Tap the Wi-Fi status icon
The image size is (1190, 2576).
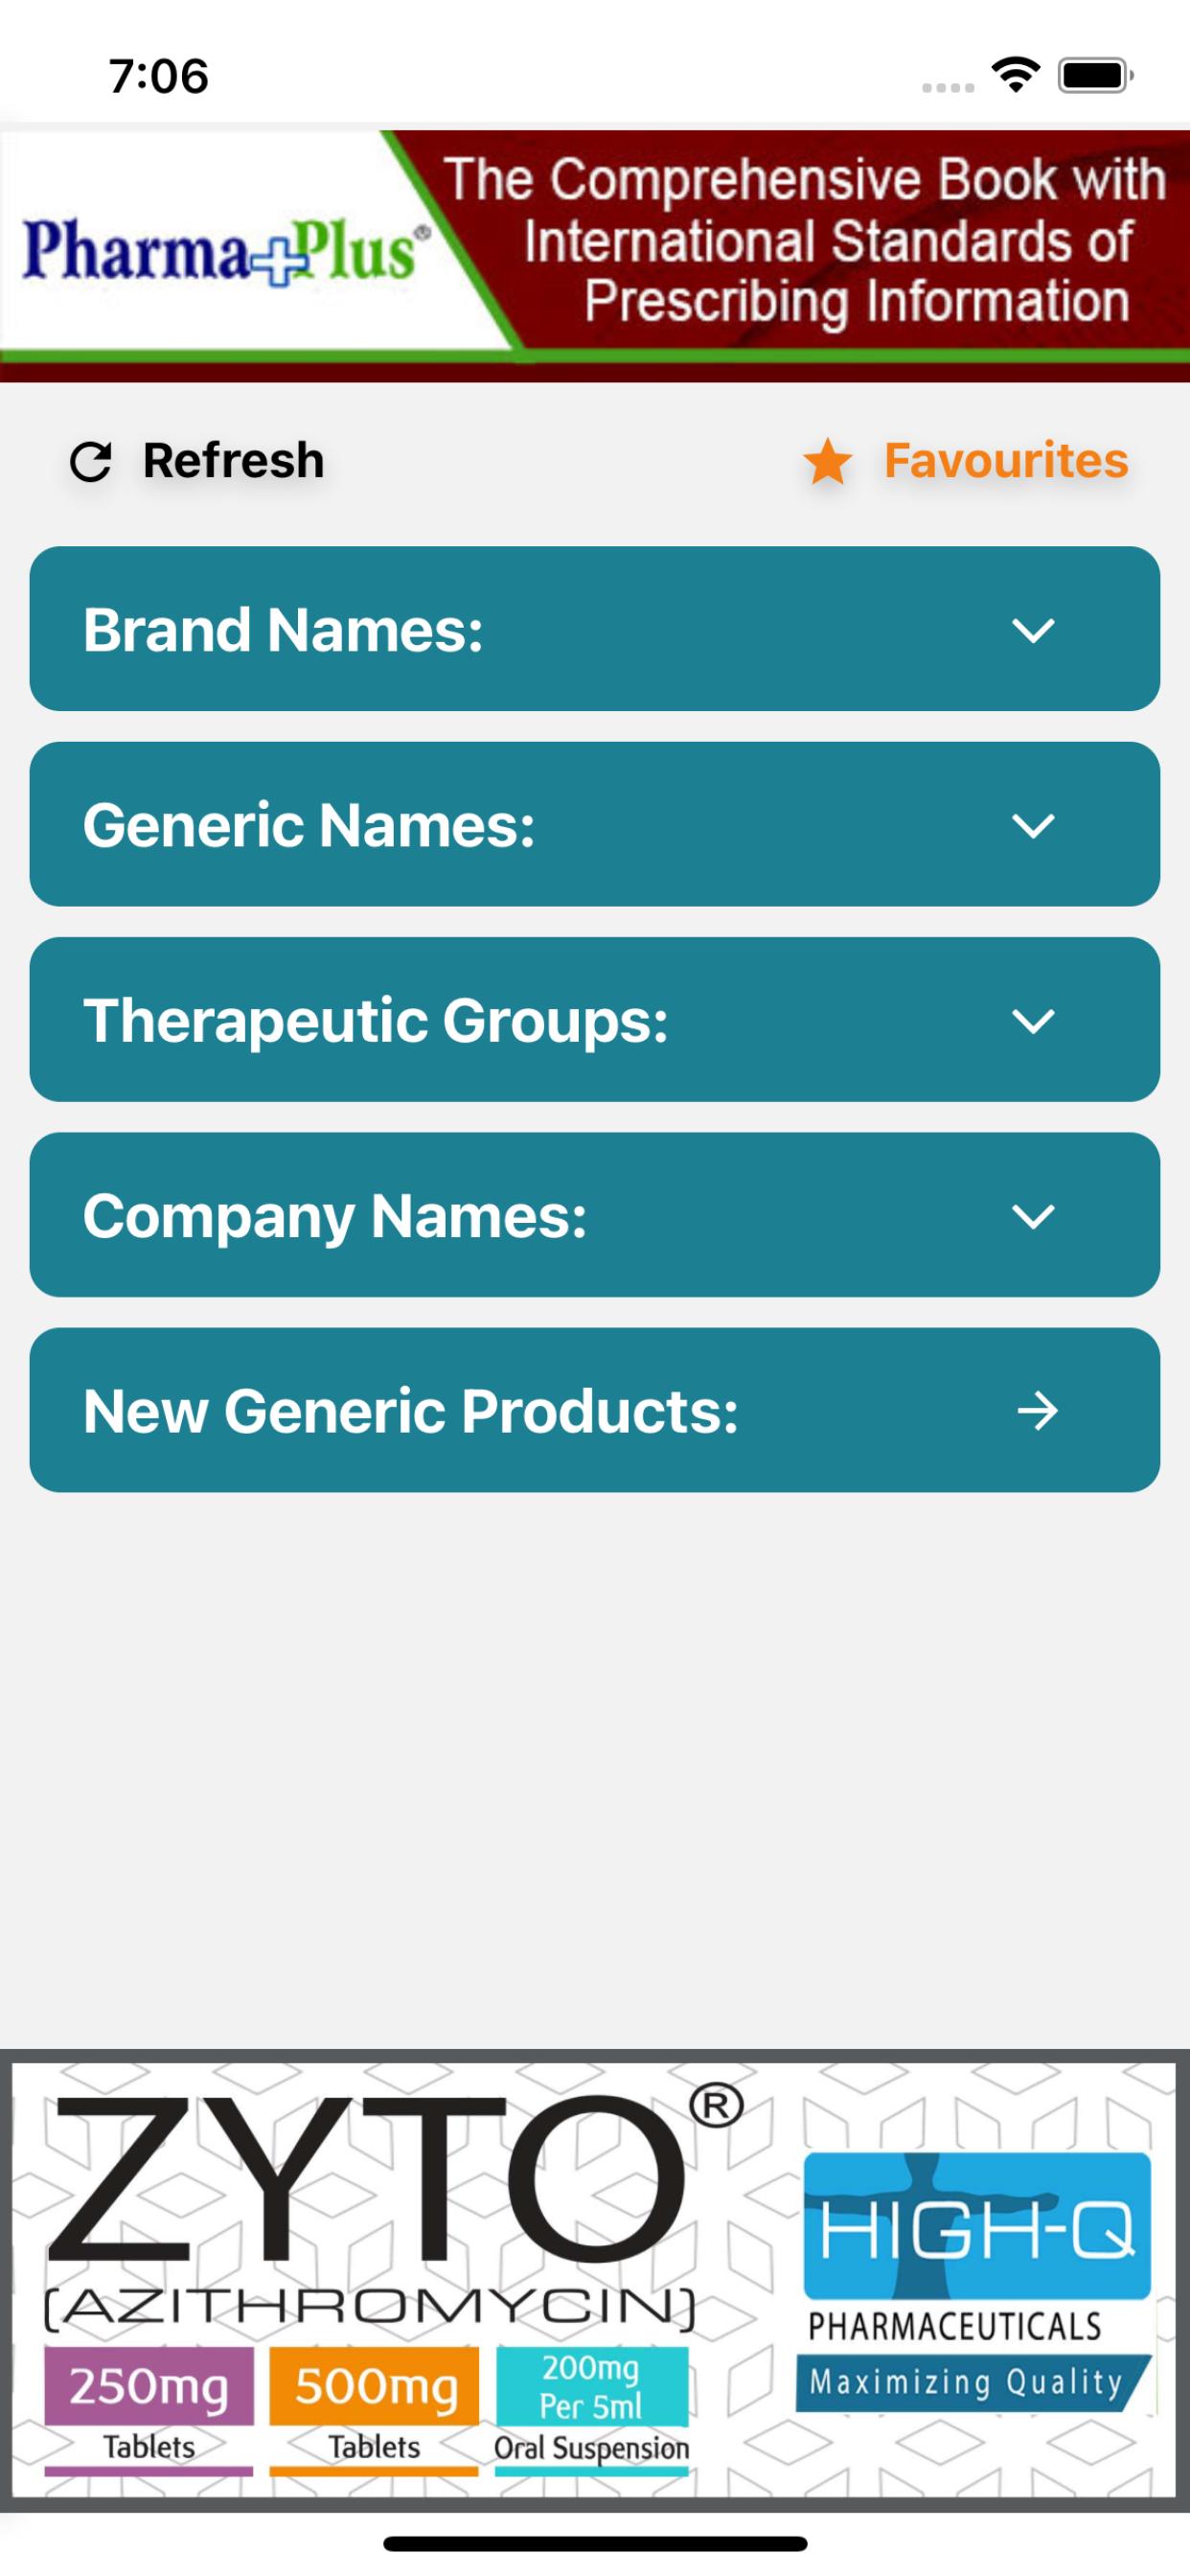(1016, 75)
